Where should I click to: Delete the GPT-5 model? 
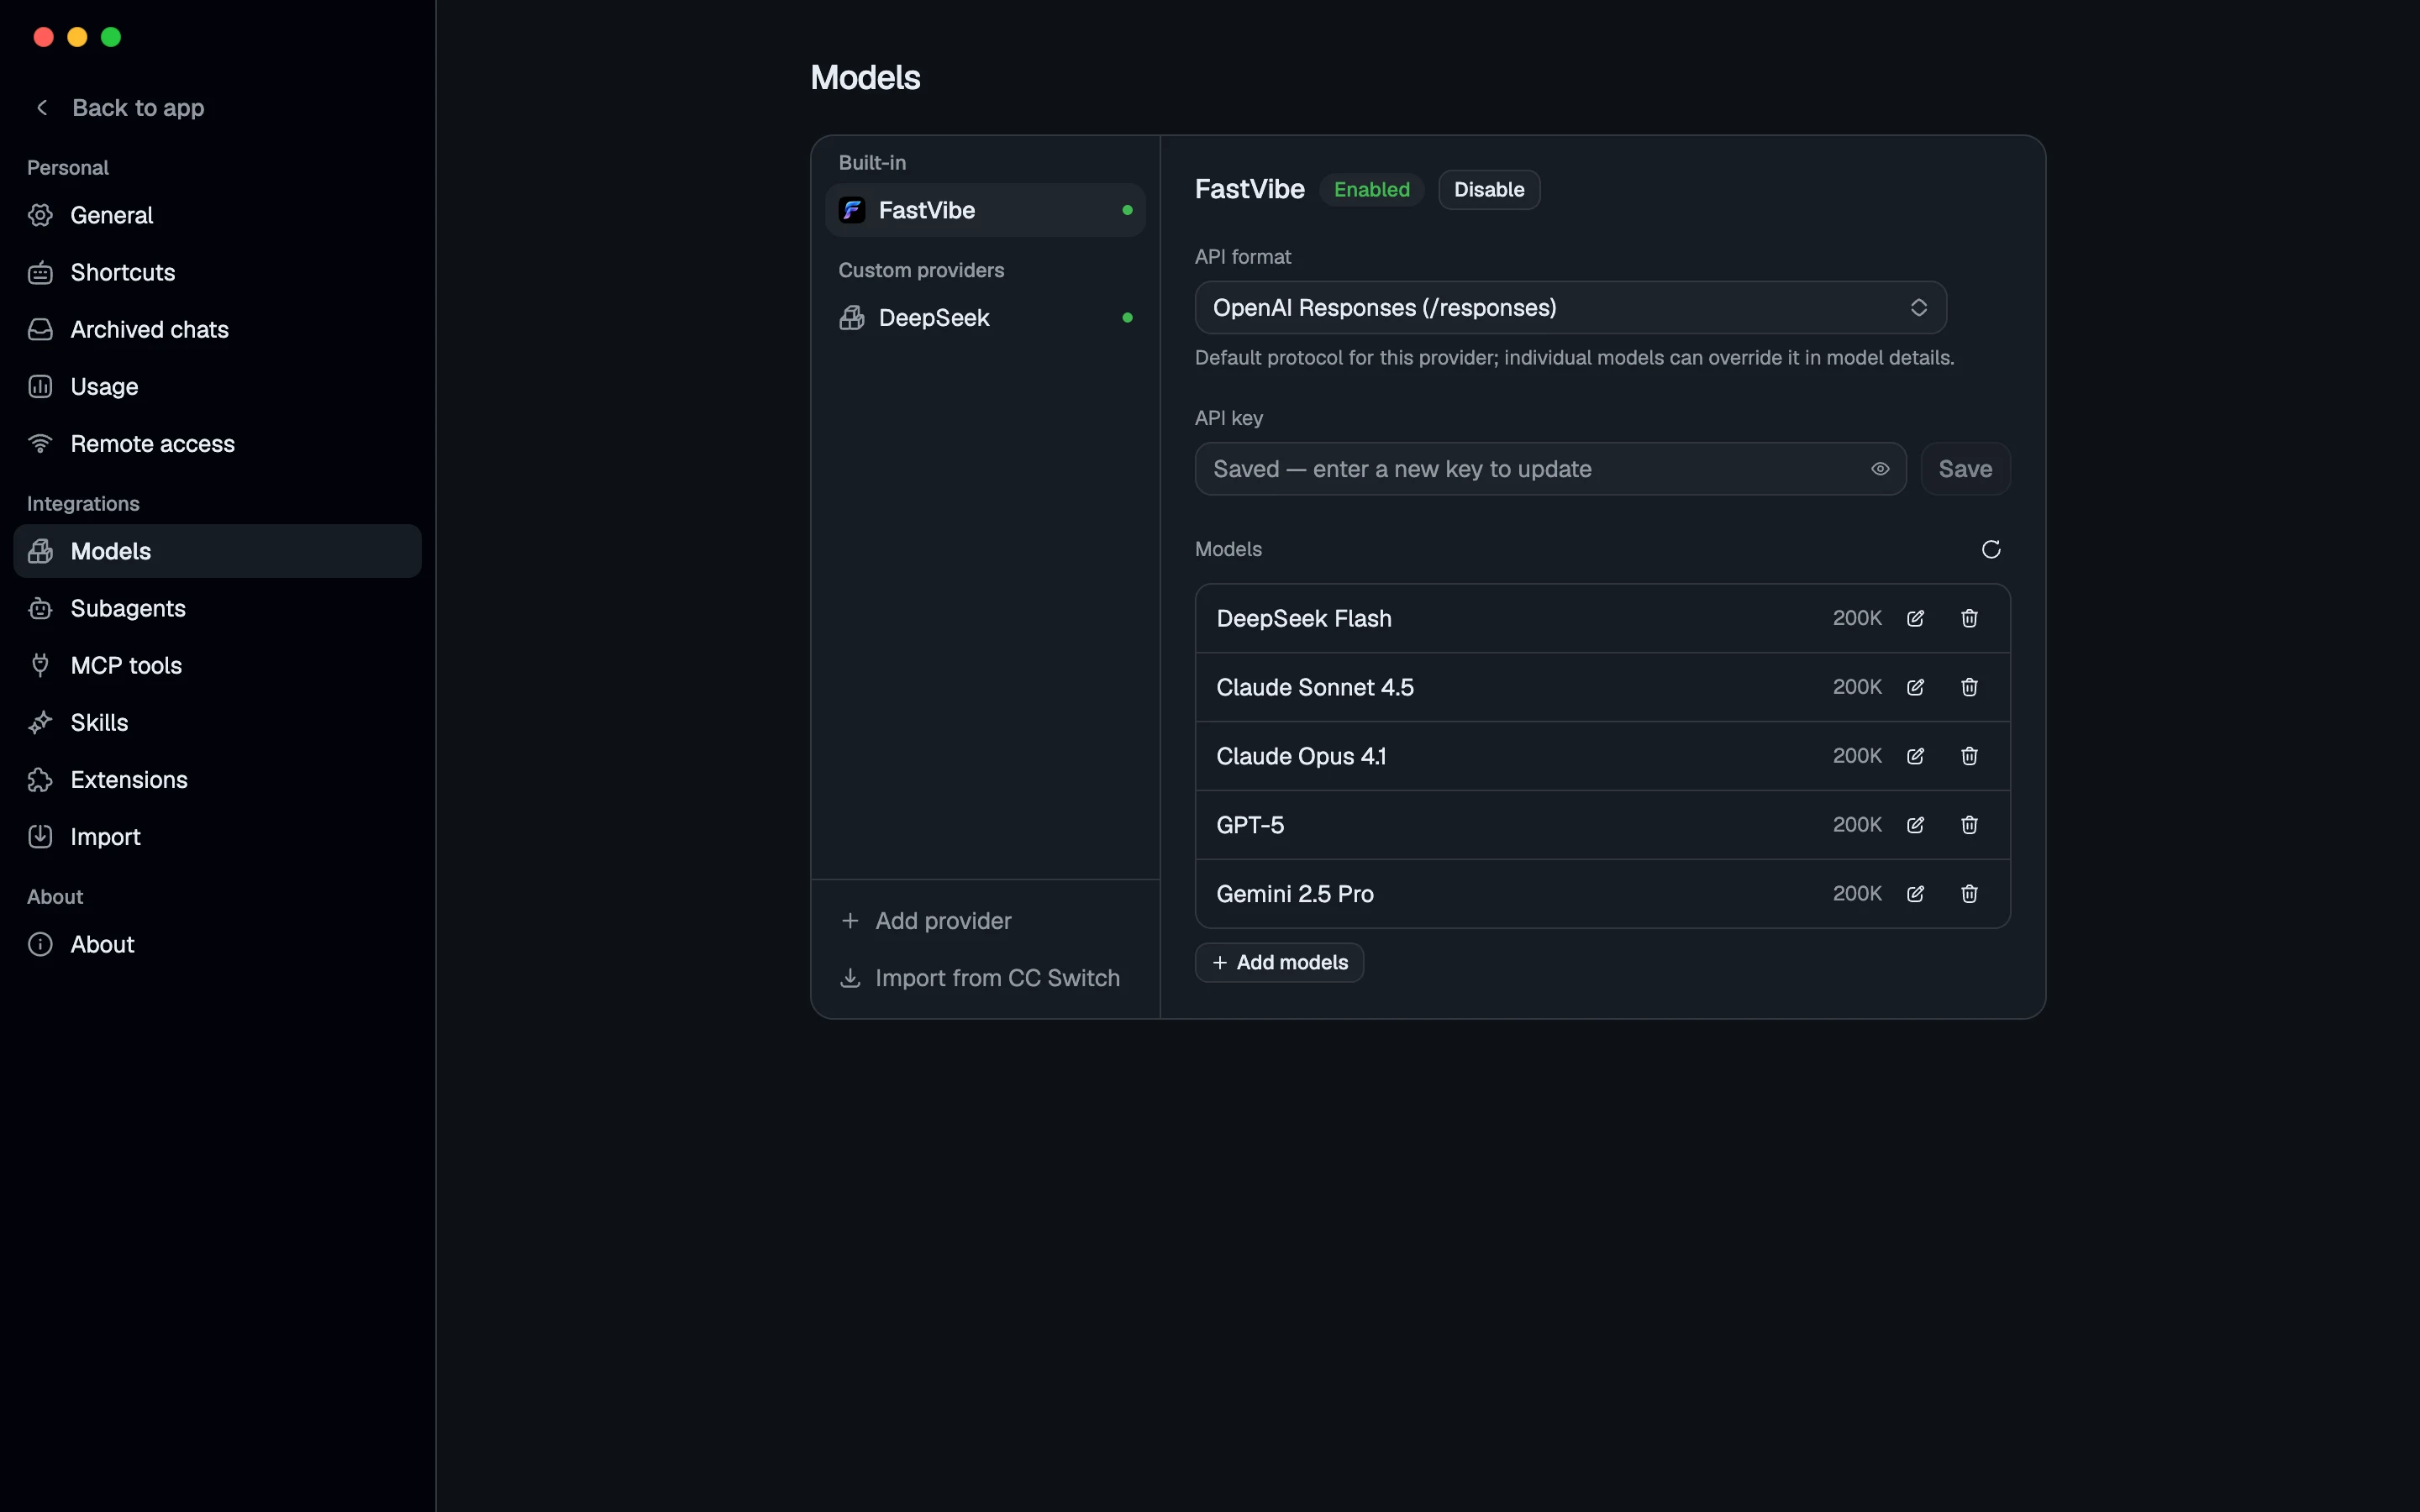(x=1969, y=825)
